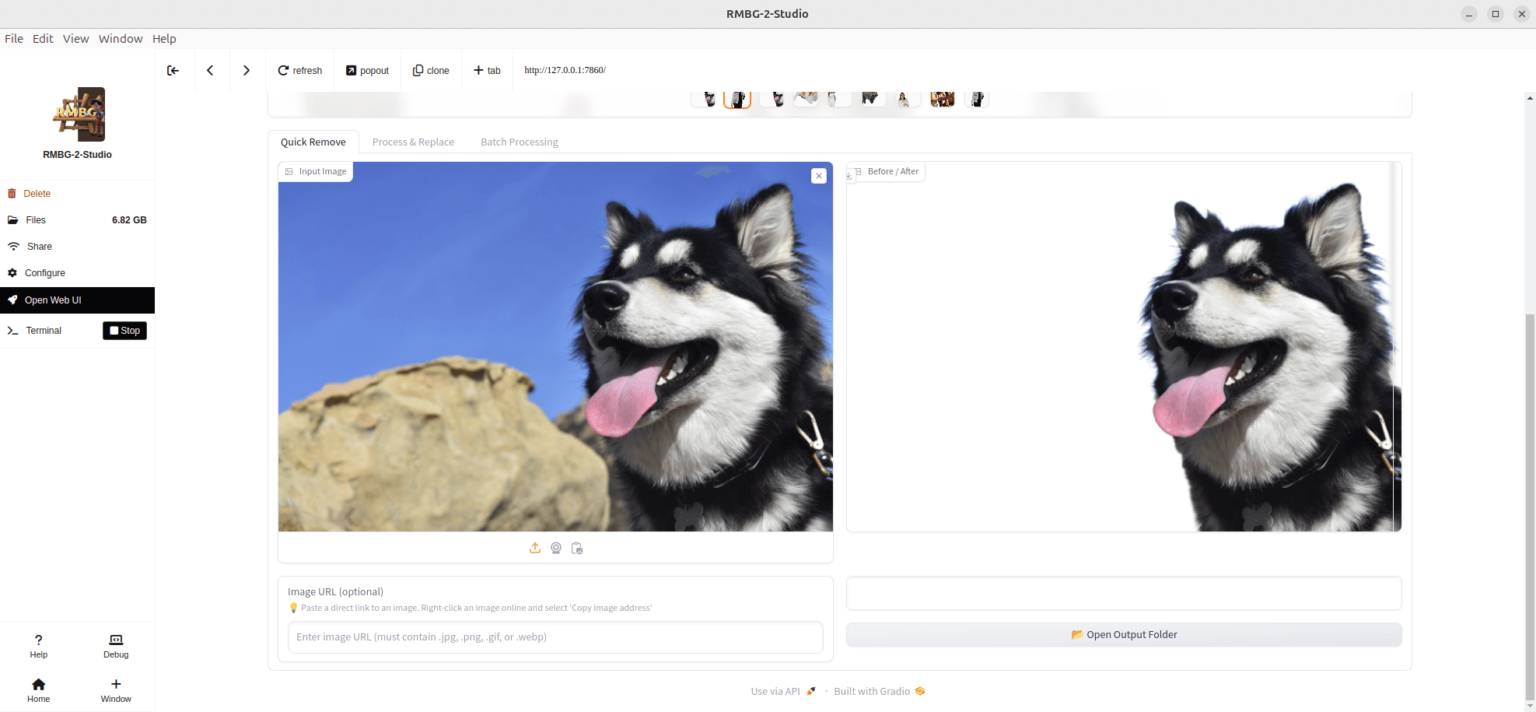Clone the current web UI view

(x=431, y=70)
